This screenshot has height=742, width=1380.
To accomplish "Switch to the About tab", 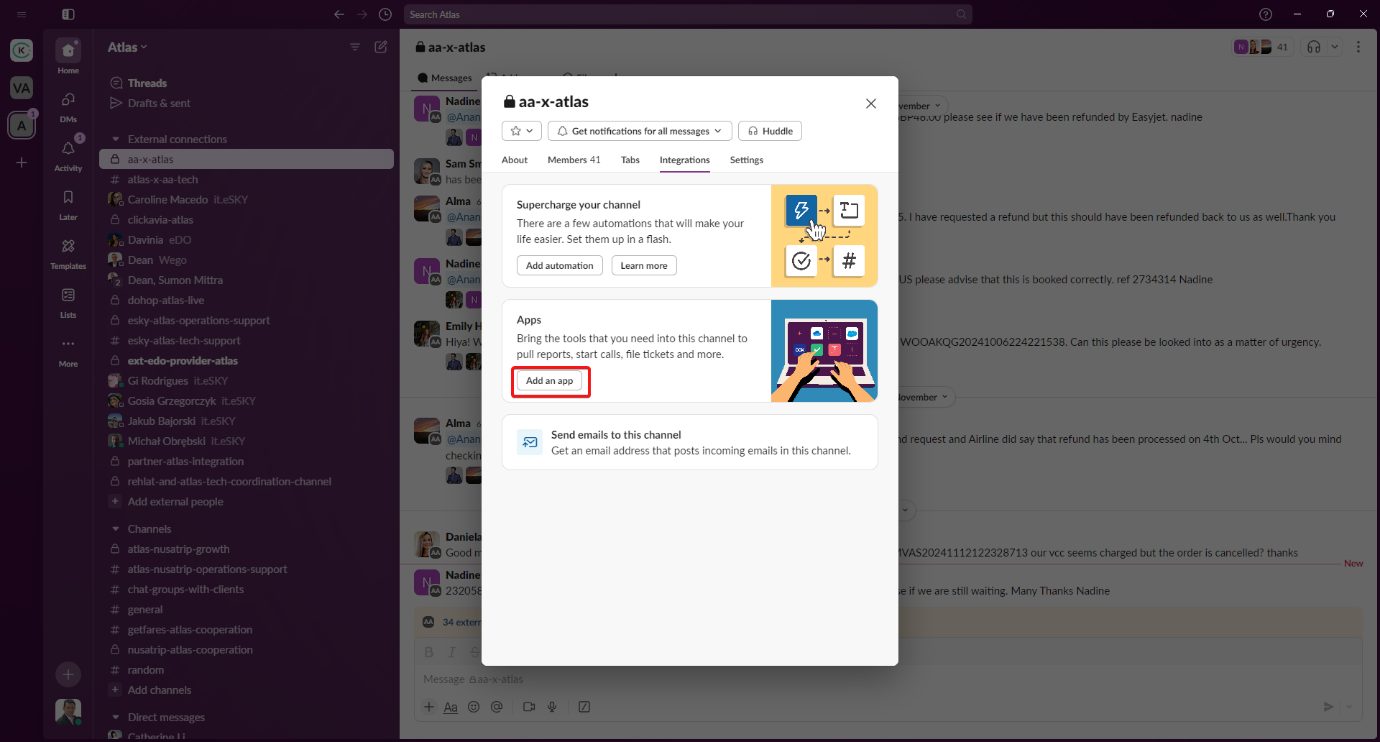I will (514, 160).
